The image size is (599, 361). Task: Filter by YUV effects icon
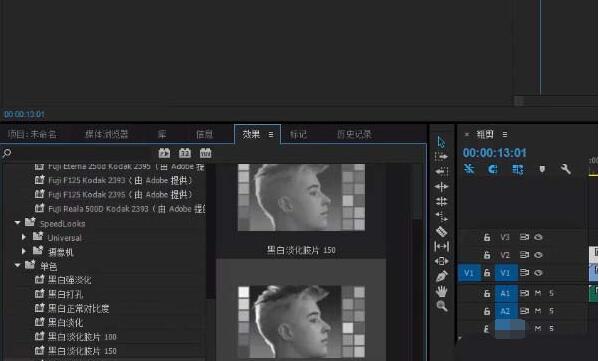[206, 153]
